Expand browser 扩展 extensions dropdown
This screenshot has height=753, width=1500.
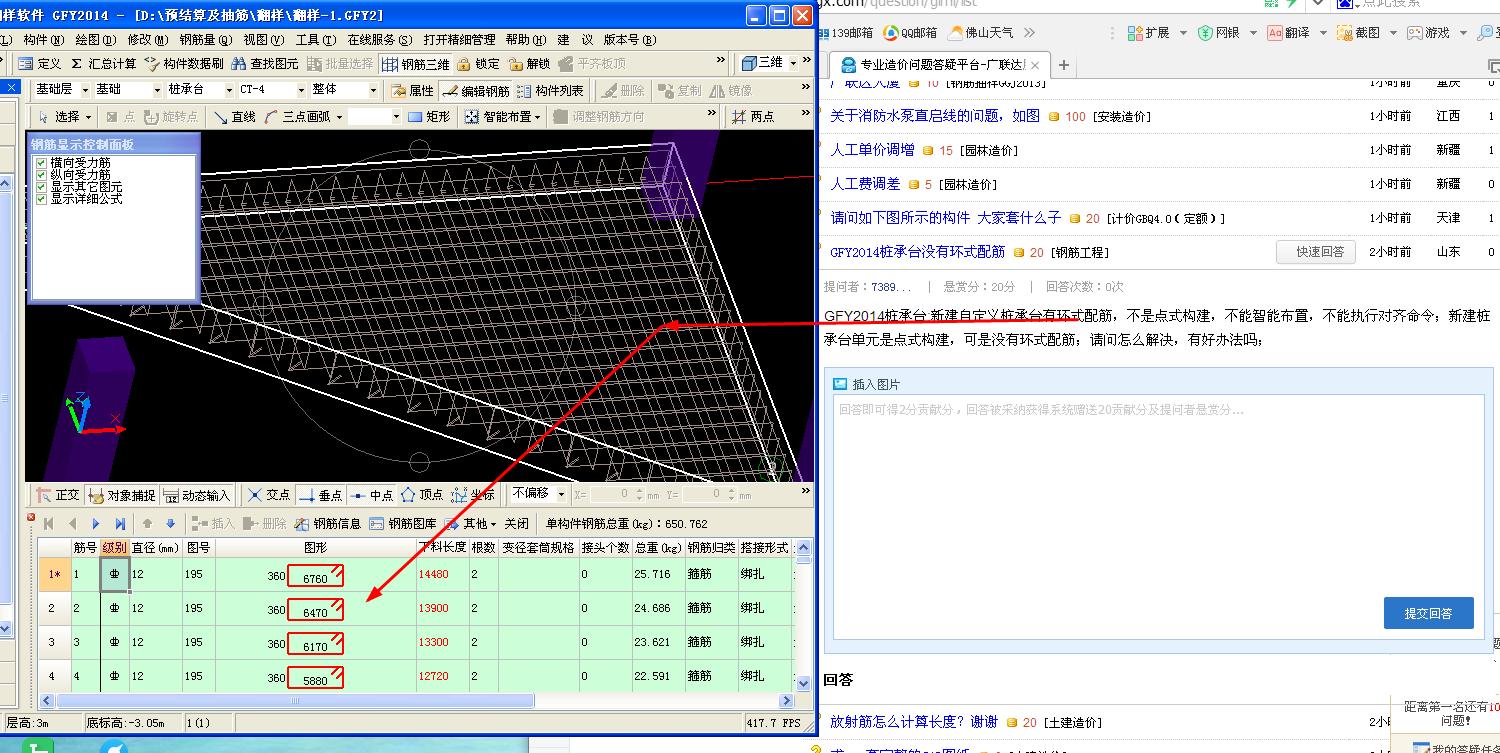tap(1183, 33)
